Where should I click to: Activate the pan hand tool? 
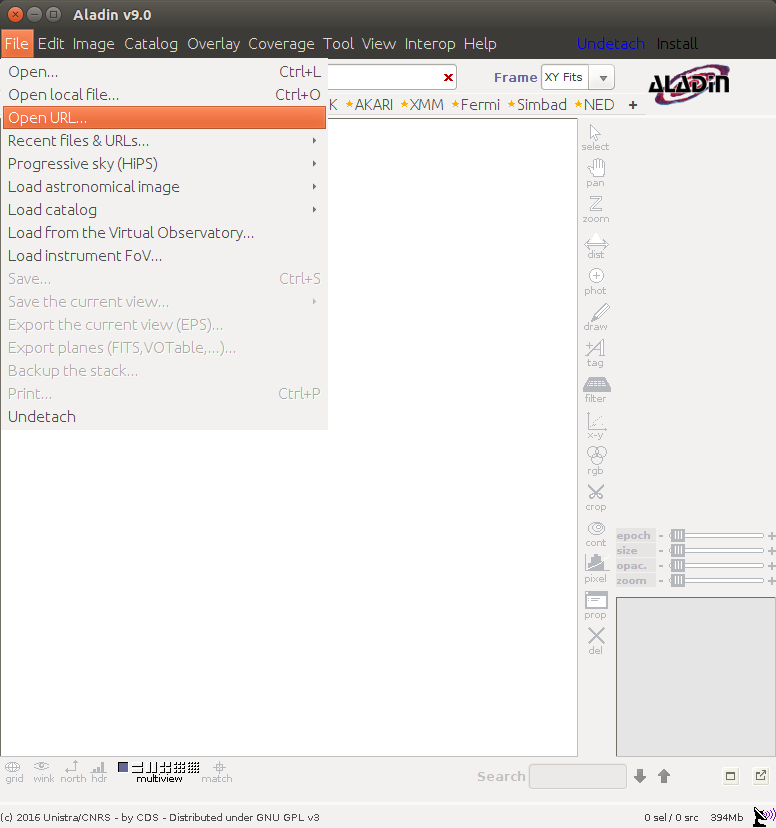[x=595, y=173]
